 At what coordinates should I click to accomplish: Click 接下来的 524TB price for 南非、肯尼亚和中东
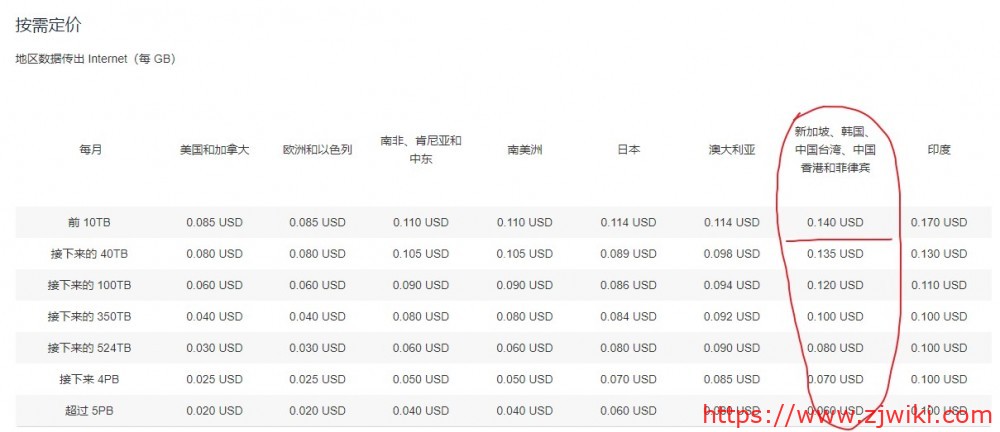(x=421, y=348)
